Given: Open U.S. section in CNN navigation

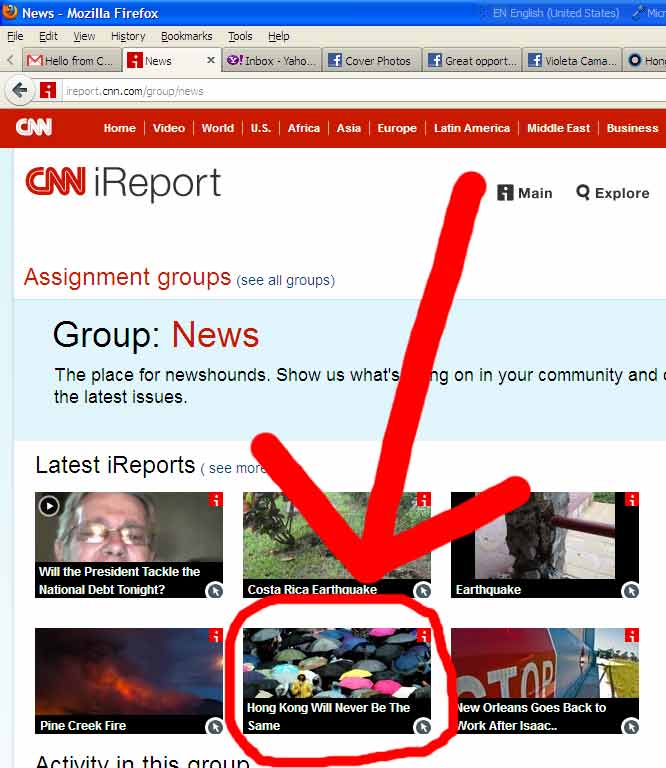Looking at the screenshot, I should pyautogui.click(x=261, y=128).
